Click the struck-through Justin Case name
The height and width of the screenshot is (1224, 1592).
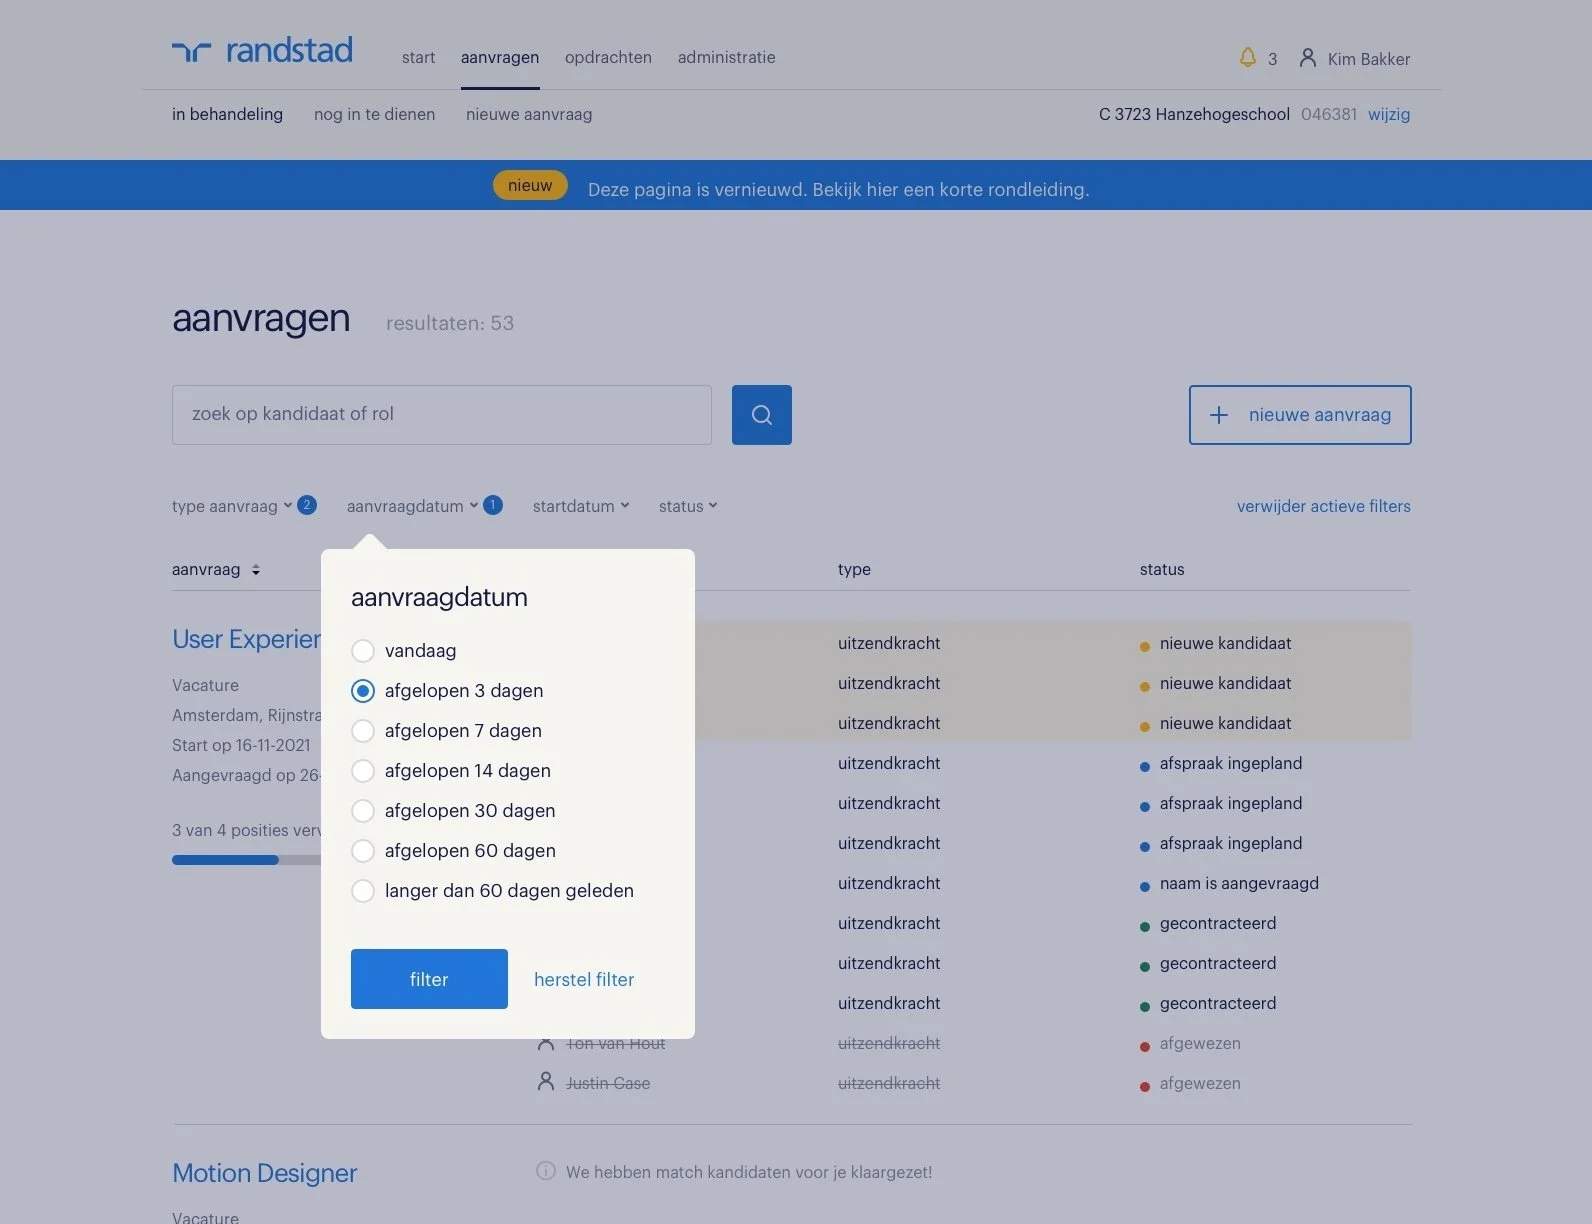(x=608, y=1083)
